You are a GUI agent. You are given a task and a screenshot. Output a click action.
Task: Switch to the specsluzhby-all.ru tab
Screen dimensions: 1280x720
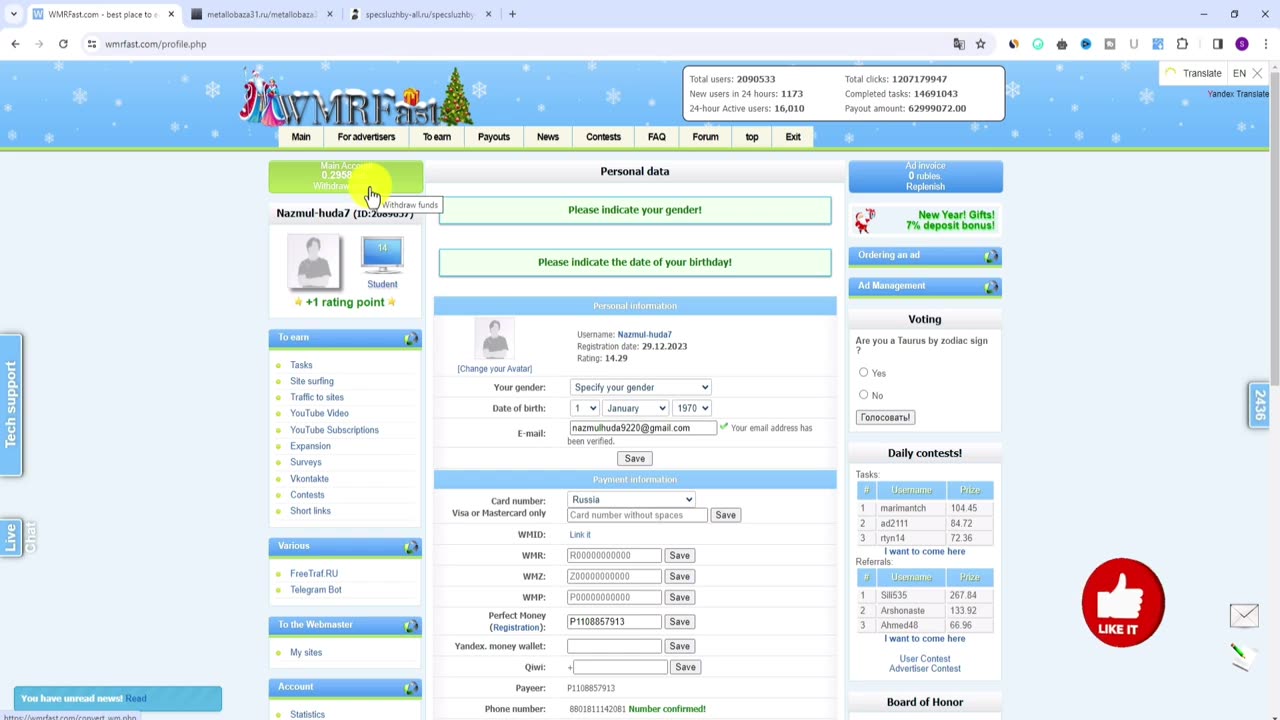(x=420, y=14)
